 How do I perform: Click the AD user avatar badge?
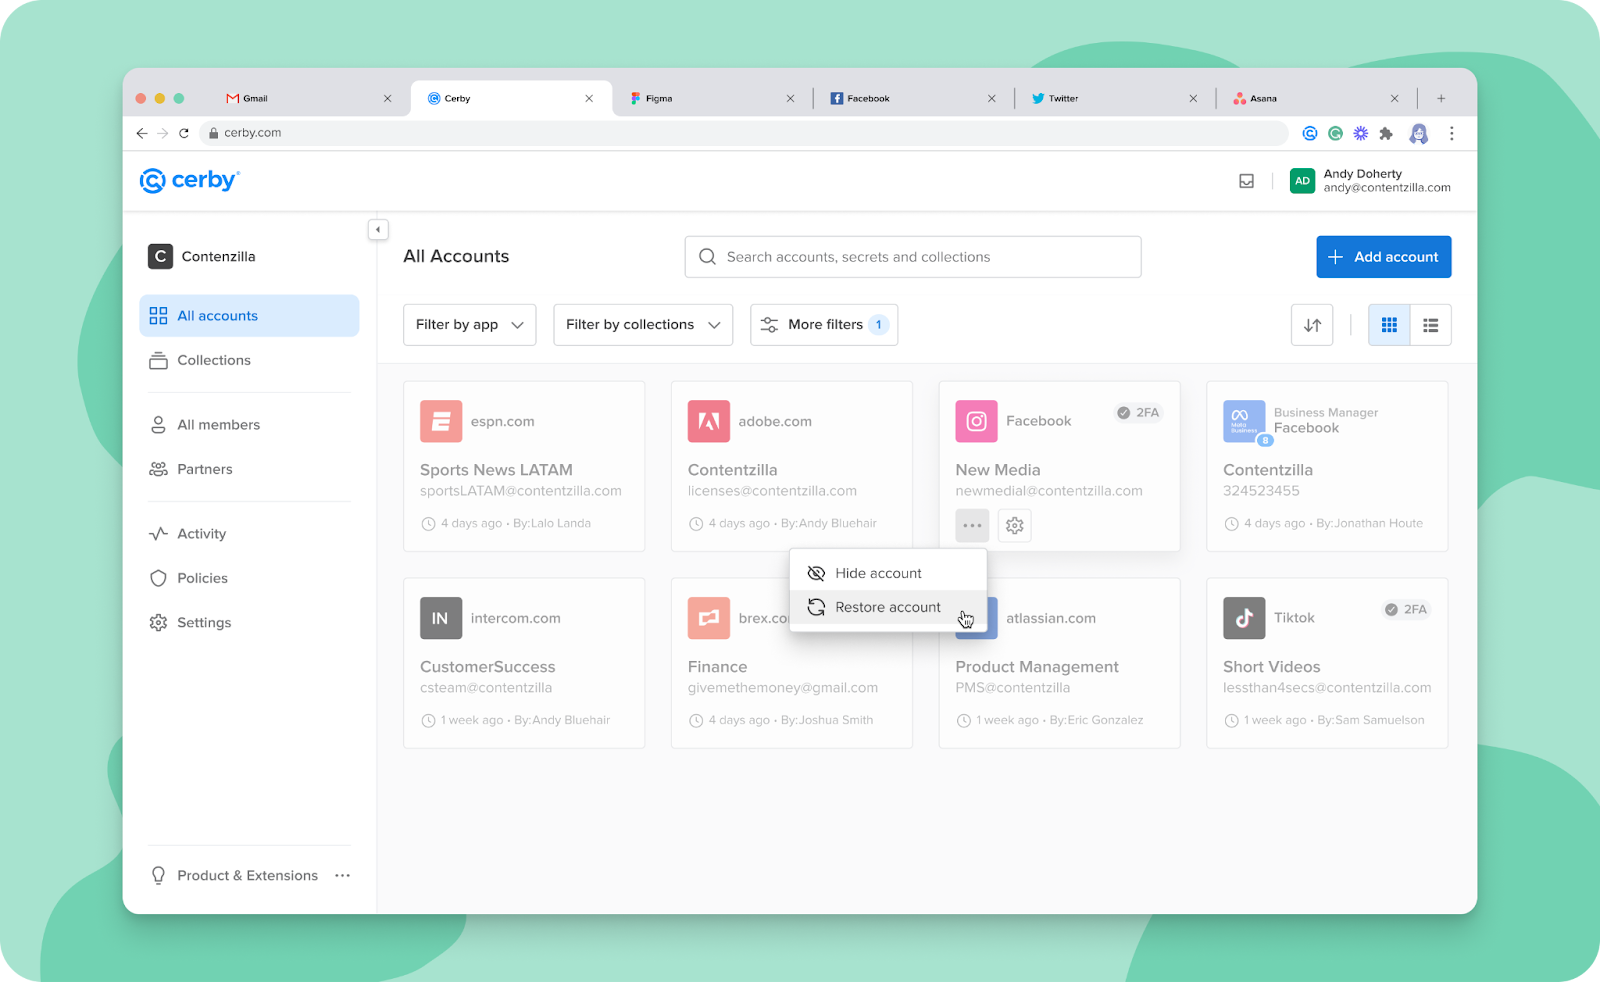[1302, 181]
